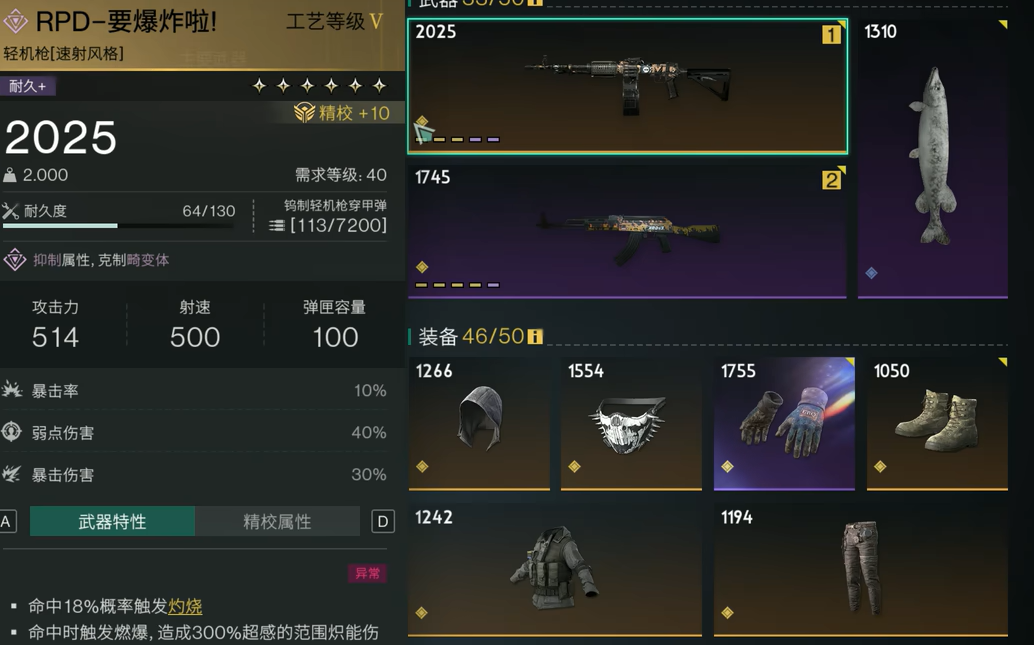Select the RPD machine gun slot 2025
The image size is (1034, 645).
[627, 86]
